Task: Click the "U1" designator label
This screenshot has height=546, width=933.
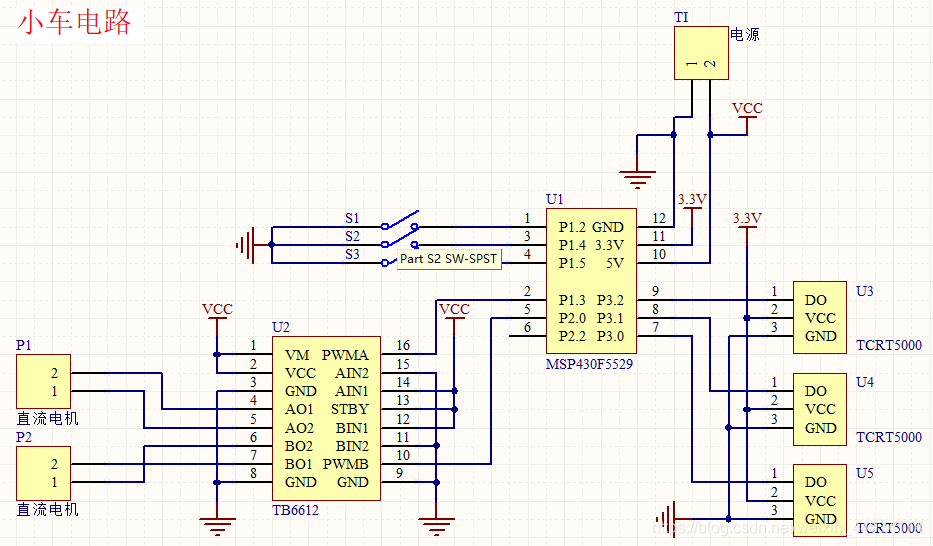Action: [555, 199]
